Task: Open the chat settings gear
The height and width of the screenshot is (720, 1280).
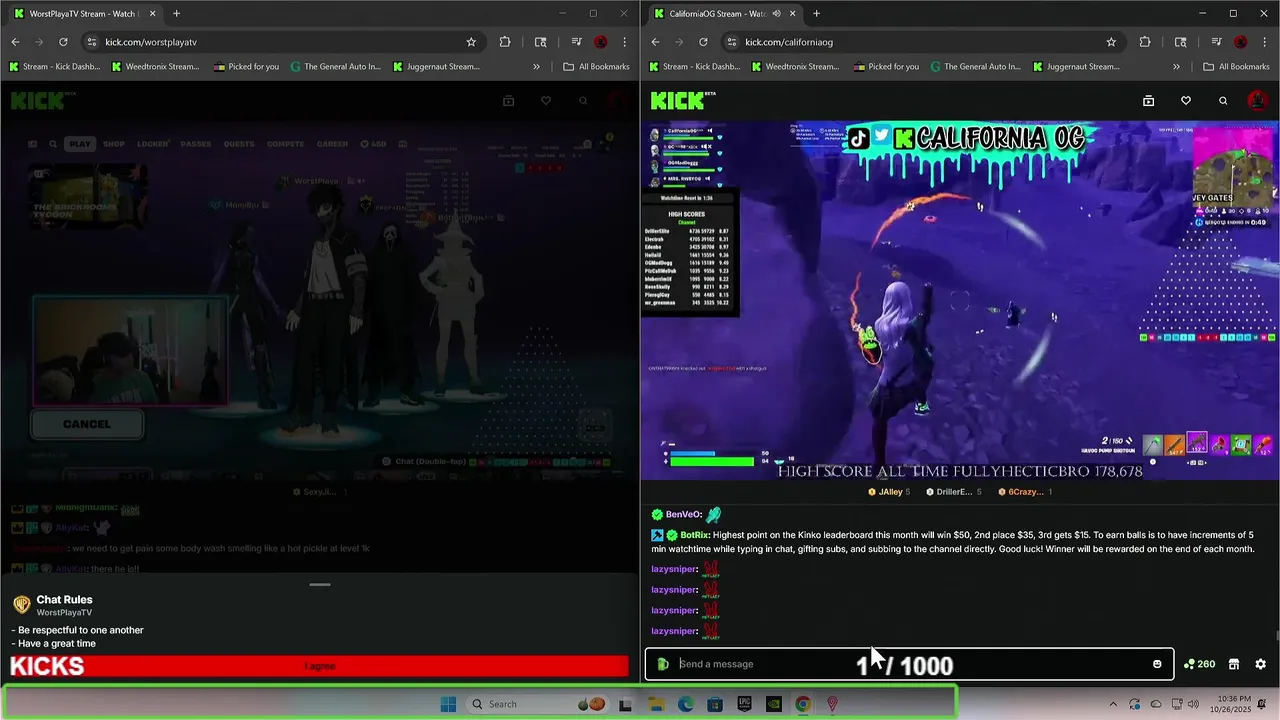Action: click(1260, 664)
